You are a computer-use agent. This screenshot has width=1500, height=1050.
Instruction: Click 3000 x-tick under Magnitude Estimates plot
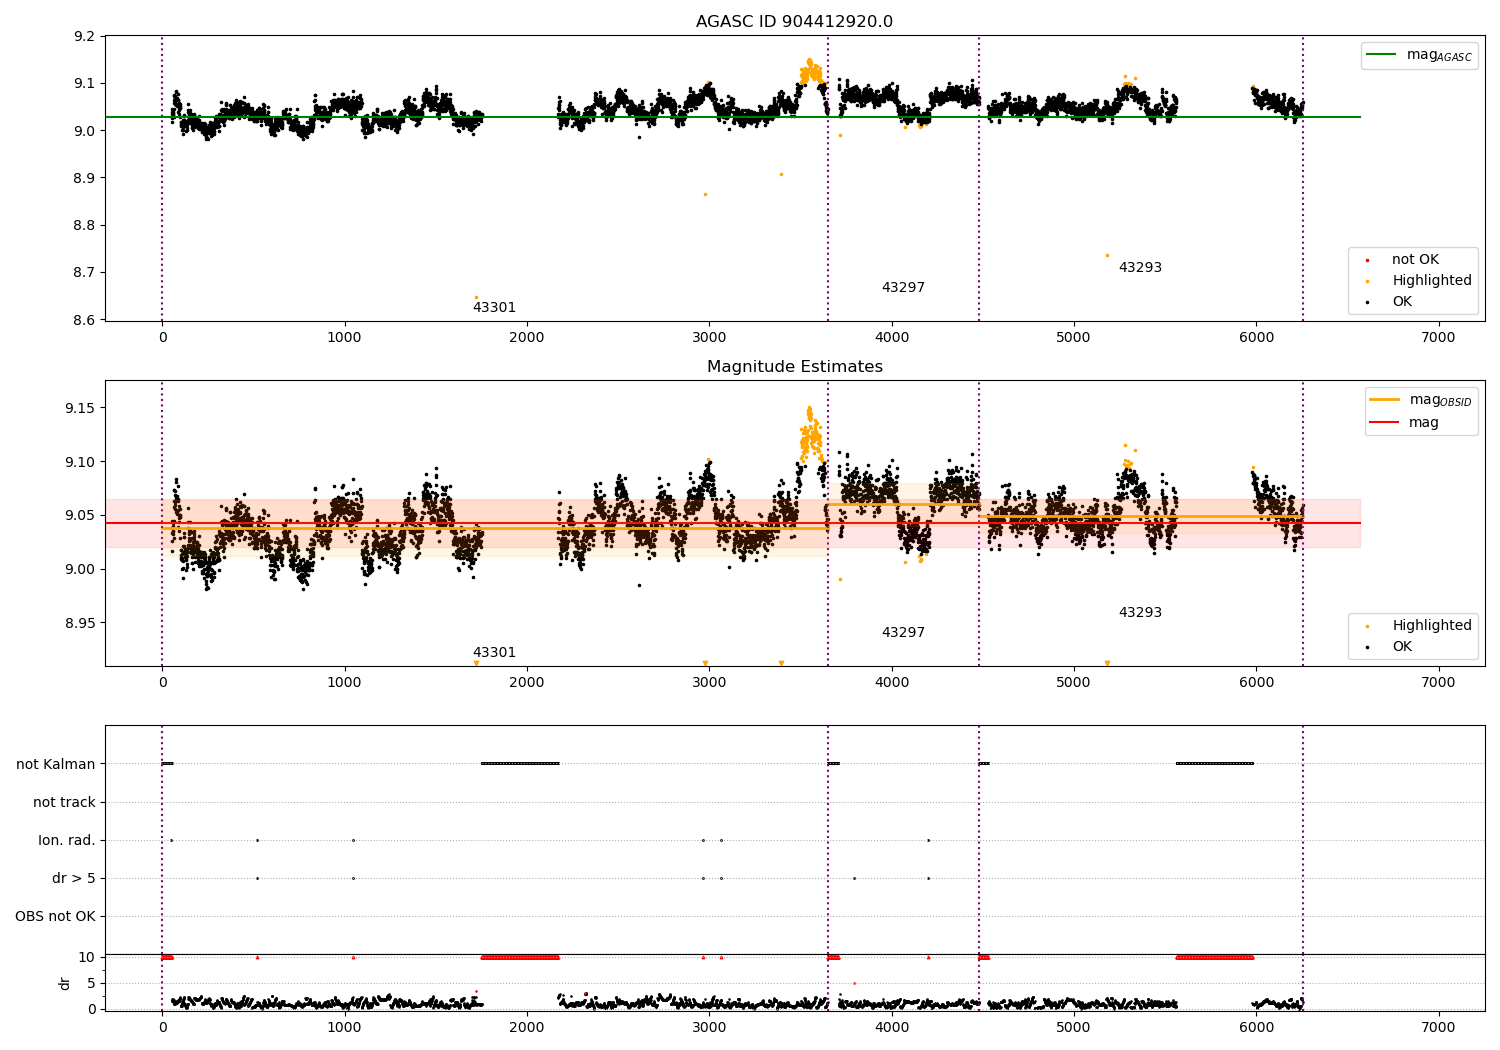point(709,683)
